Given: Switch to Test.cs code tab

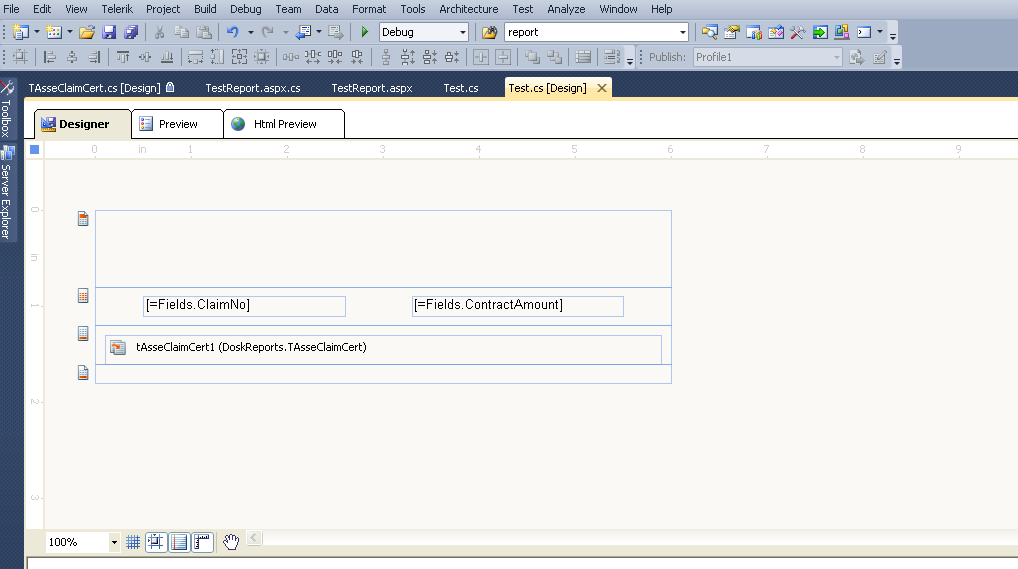Looking at the screenshot, I should [x=461, y=88].
